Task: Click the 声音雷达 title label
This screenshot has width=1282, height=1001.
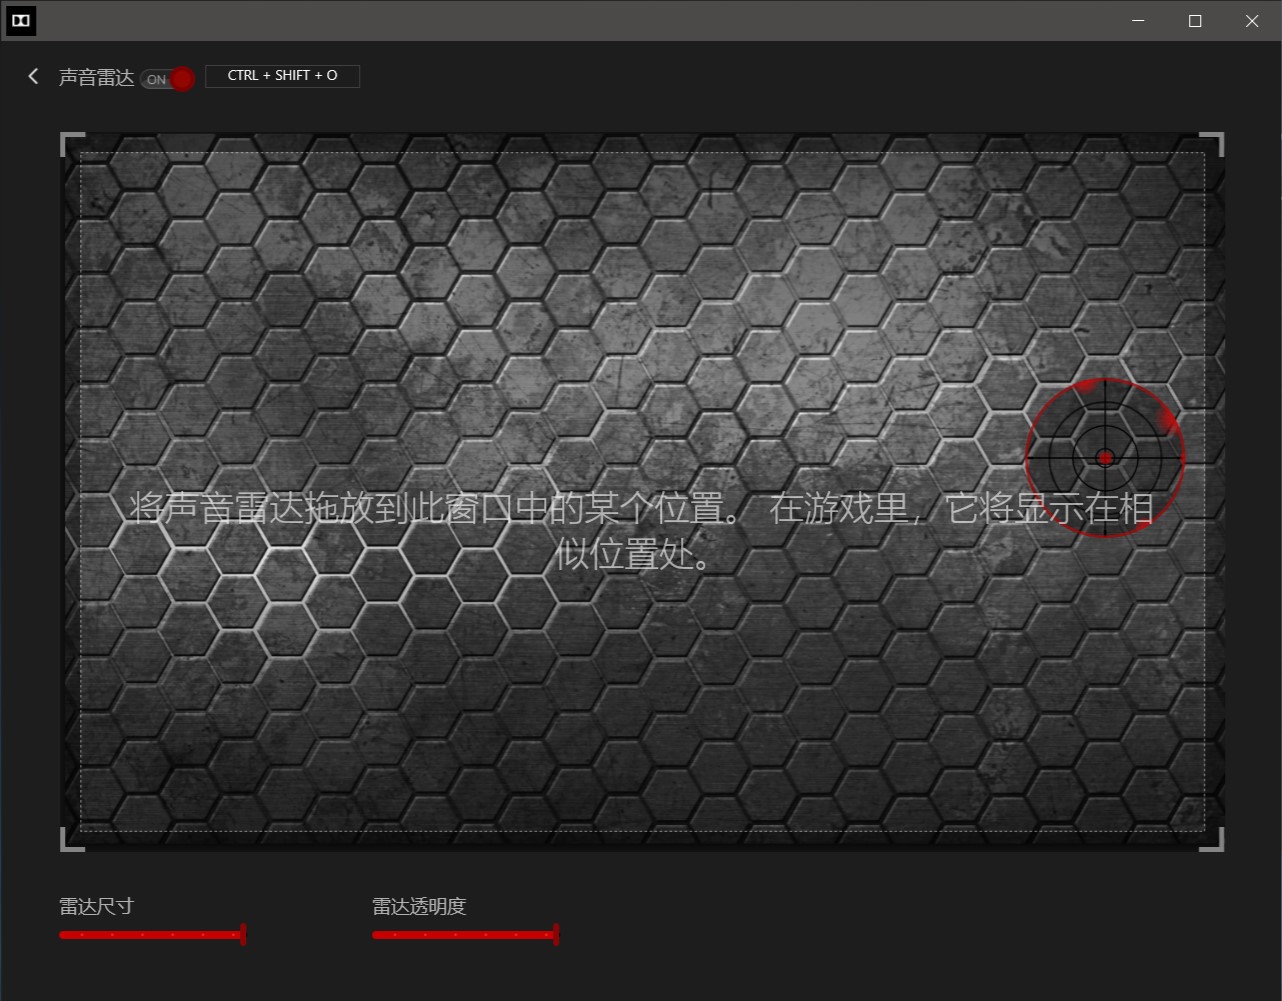Action: pyautogui.click(x=96, y=77)
